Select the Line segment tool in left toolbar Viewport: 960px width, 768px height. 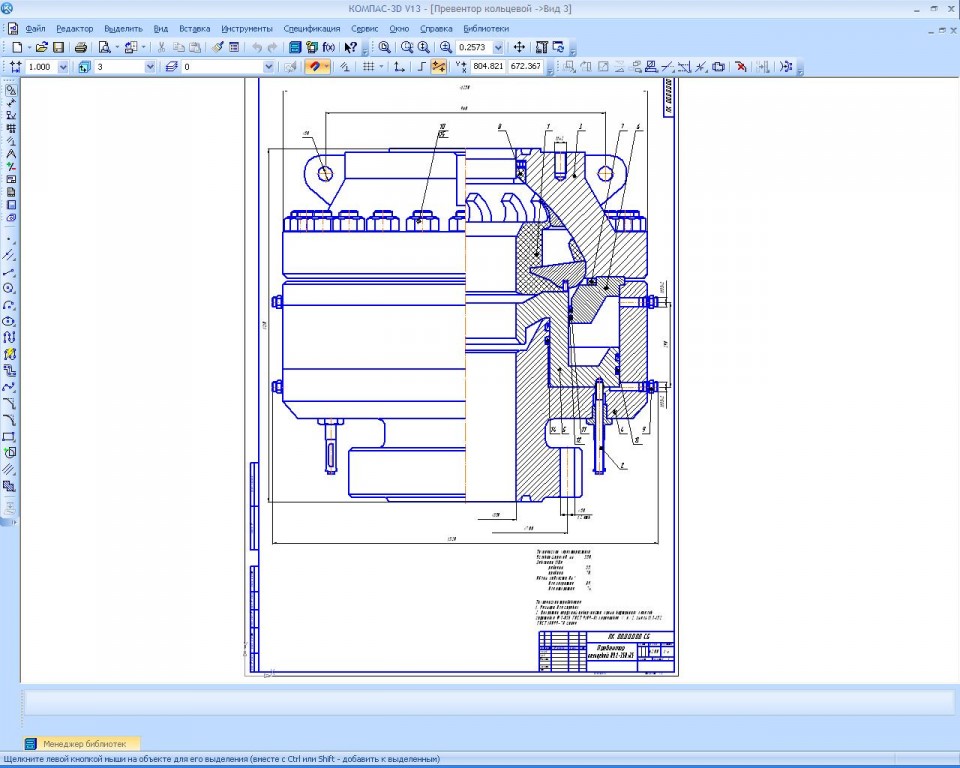(9, 273)
